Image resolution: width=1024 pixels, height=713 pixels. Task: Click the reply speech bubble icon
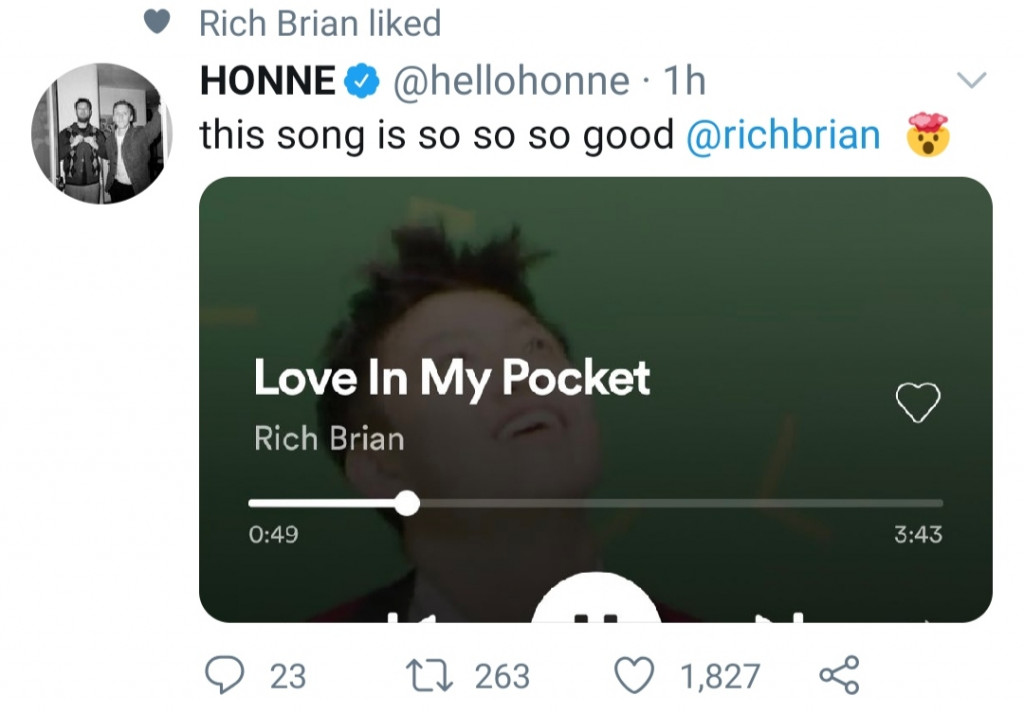point(225,676)
